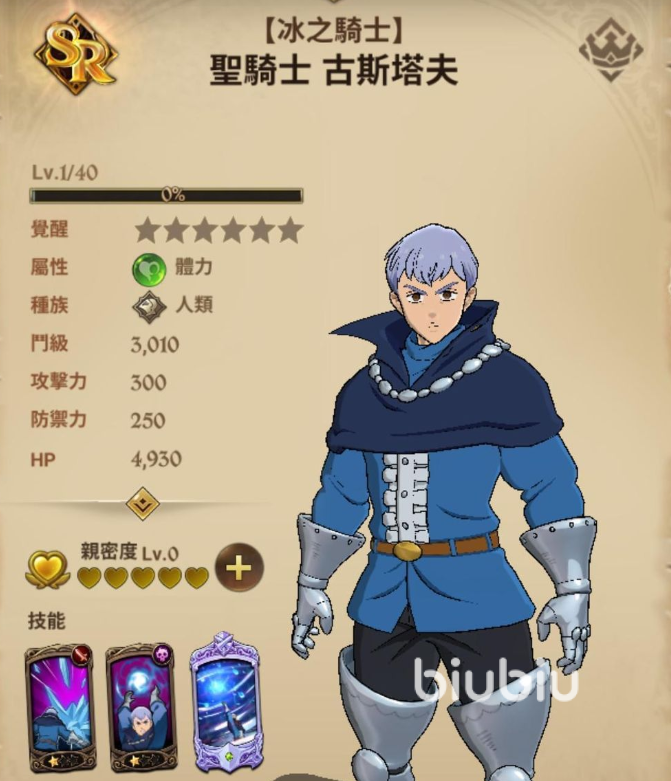671x781 pixels.
Task: Tap the 聖騎士 古斯塔夫 hero name title
Action: click(333, 70)
